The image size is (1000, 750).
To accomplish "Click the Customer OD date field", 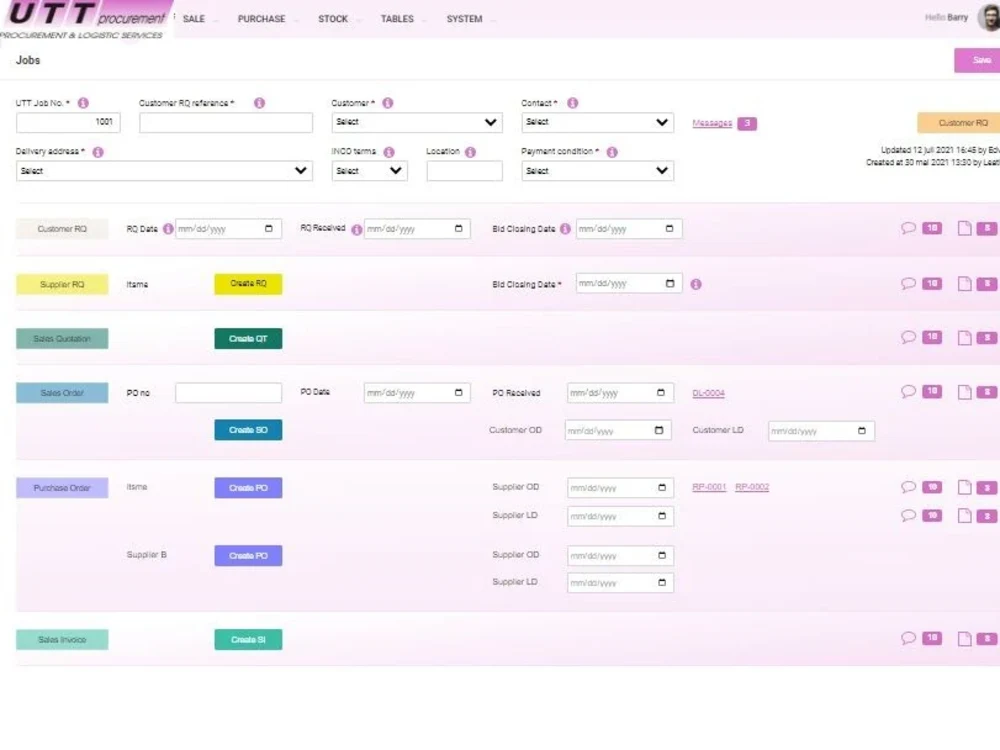I will 618,430.
